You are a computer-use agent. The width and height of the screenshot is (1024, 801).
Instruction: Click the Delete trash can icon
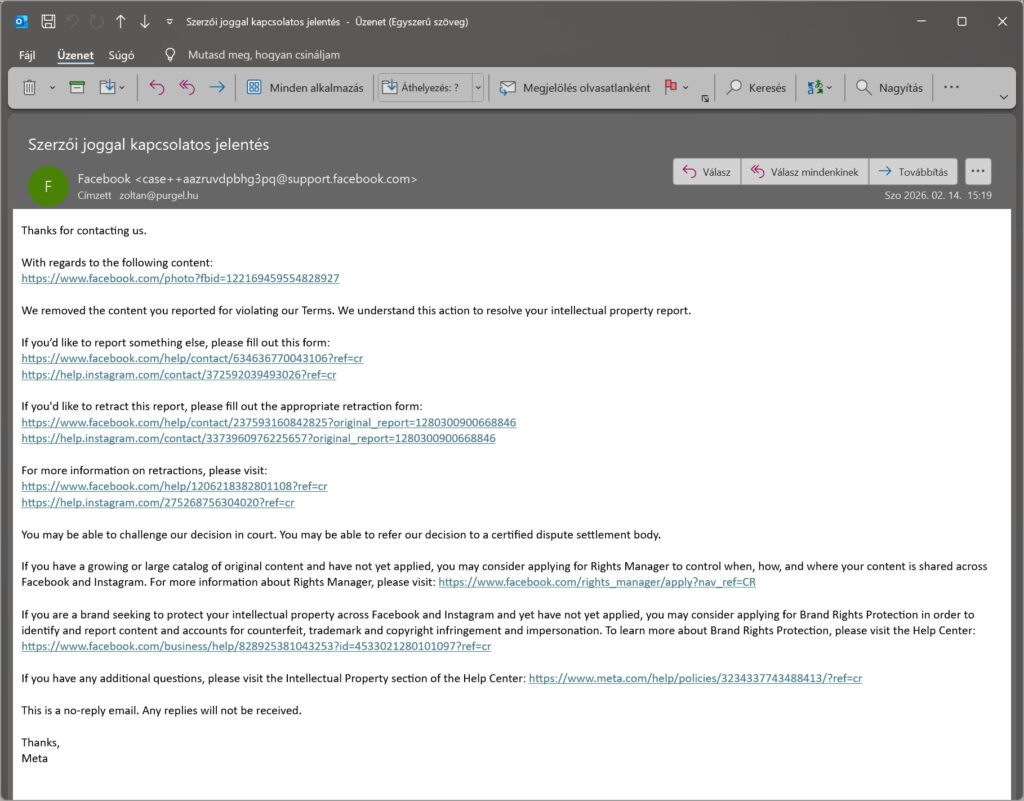(x=29, y=88)
